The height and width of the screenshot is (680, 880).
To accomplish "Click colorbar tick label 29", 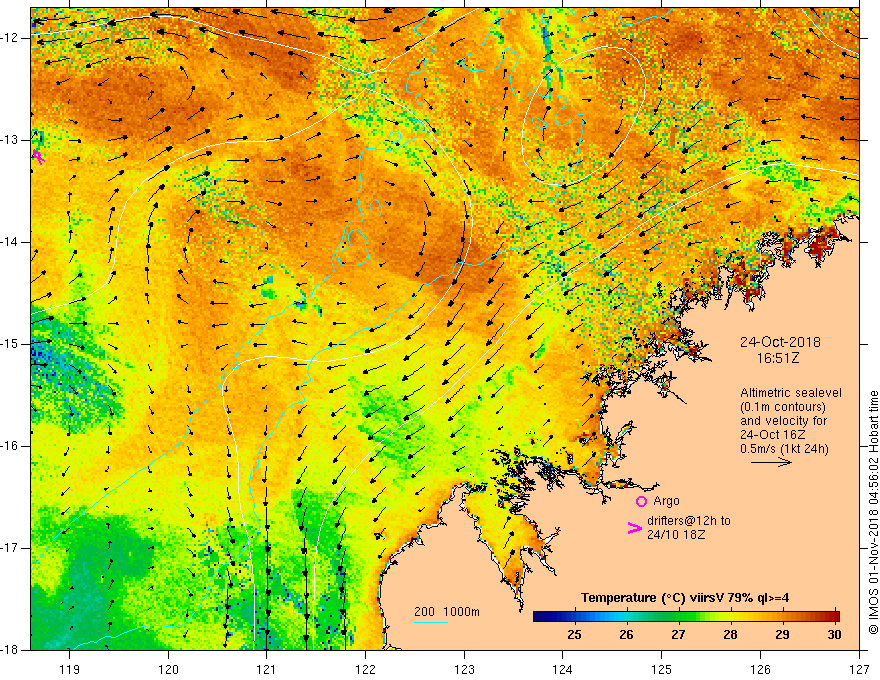I will point(782,635).
